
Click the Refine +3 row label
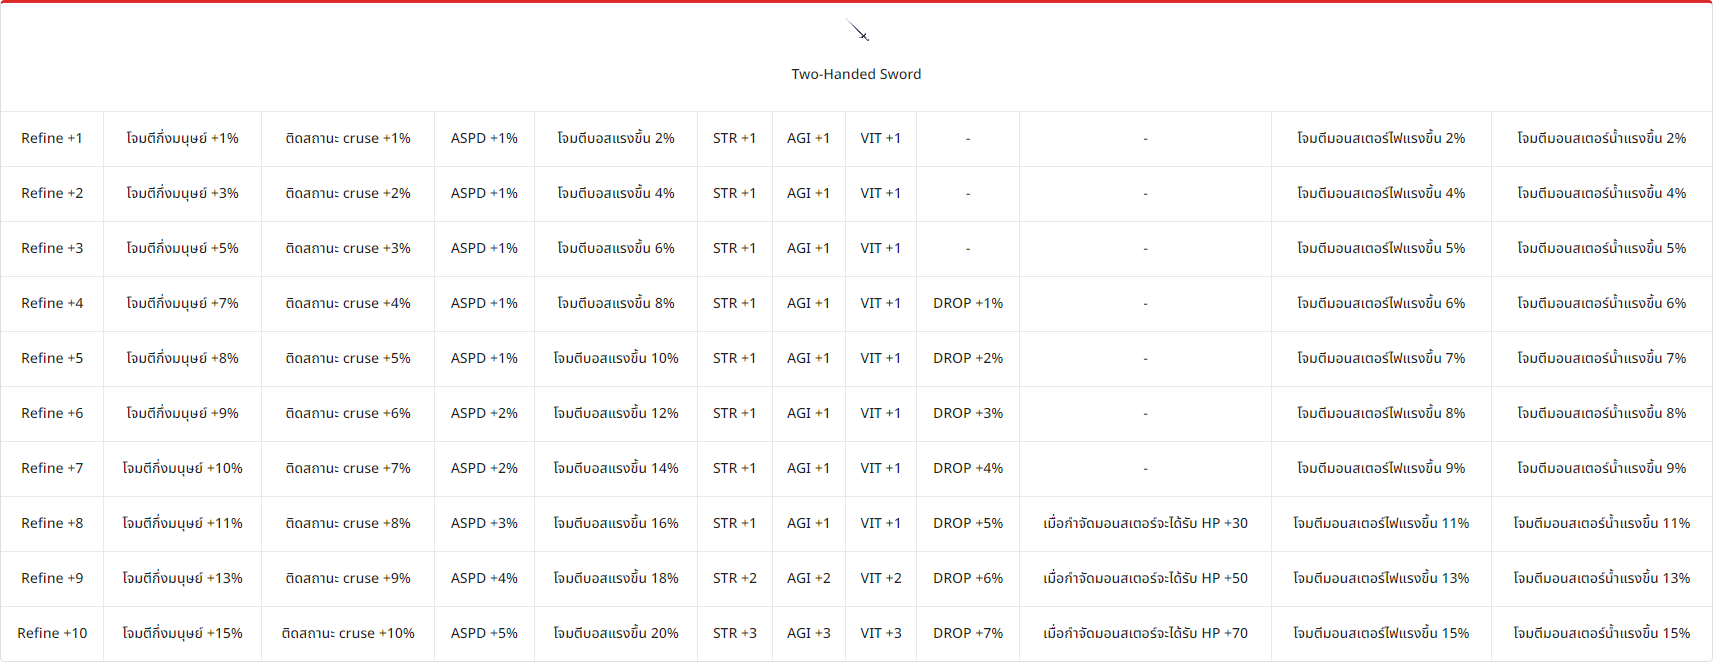pyautogui.click(x=52, y=248)
